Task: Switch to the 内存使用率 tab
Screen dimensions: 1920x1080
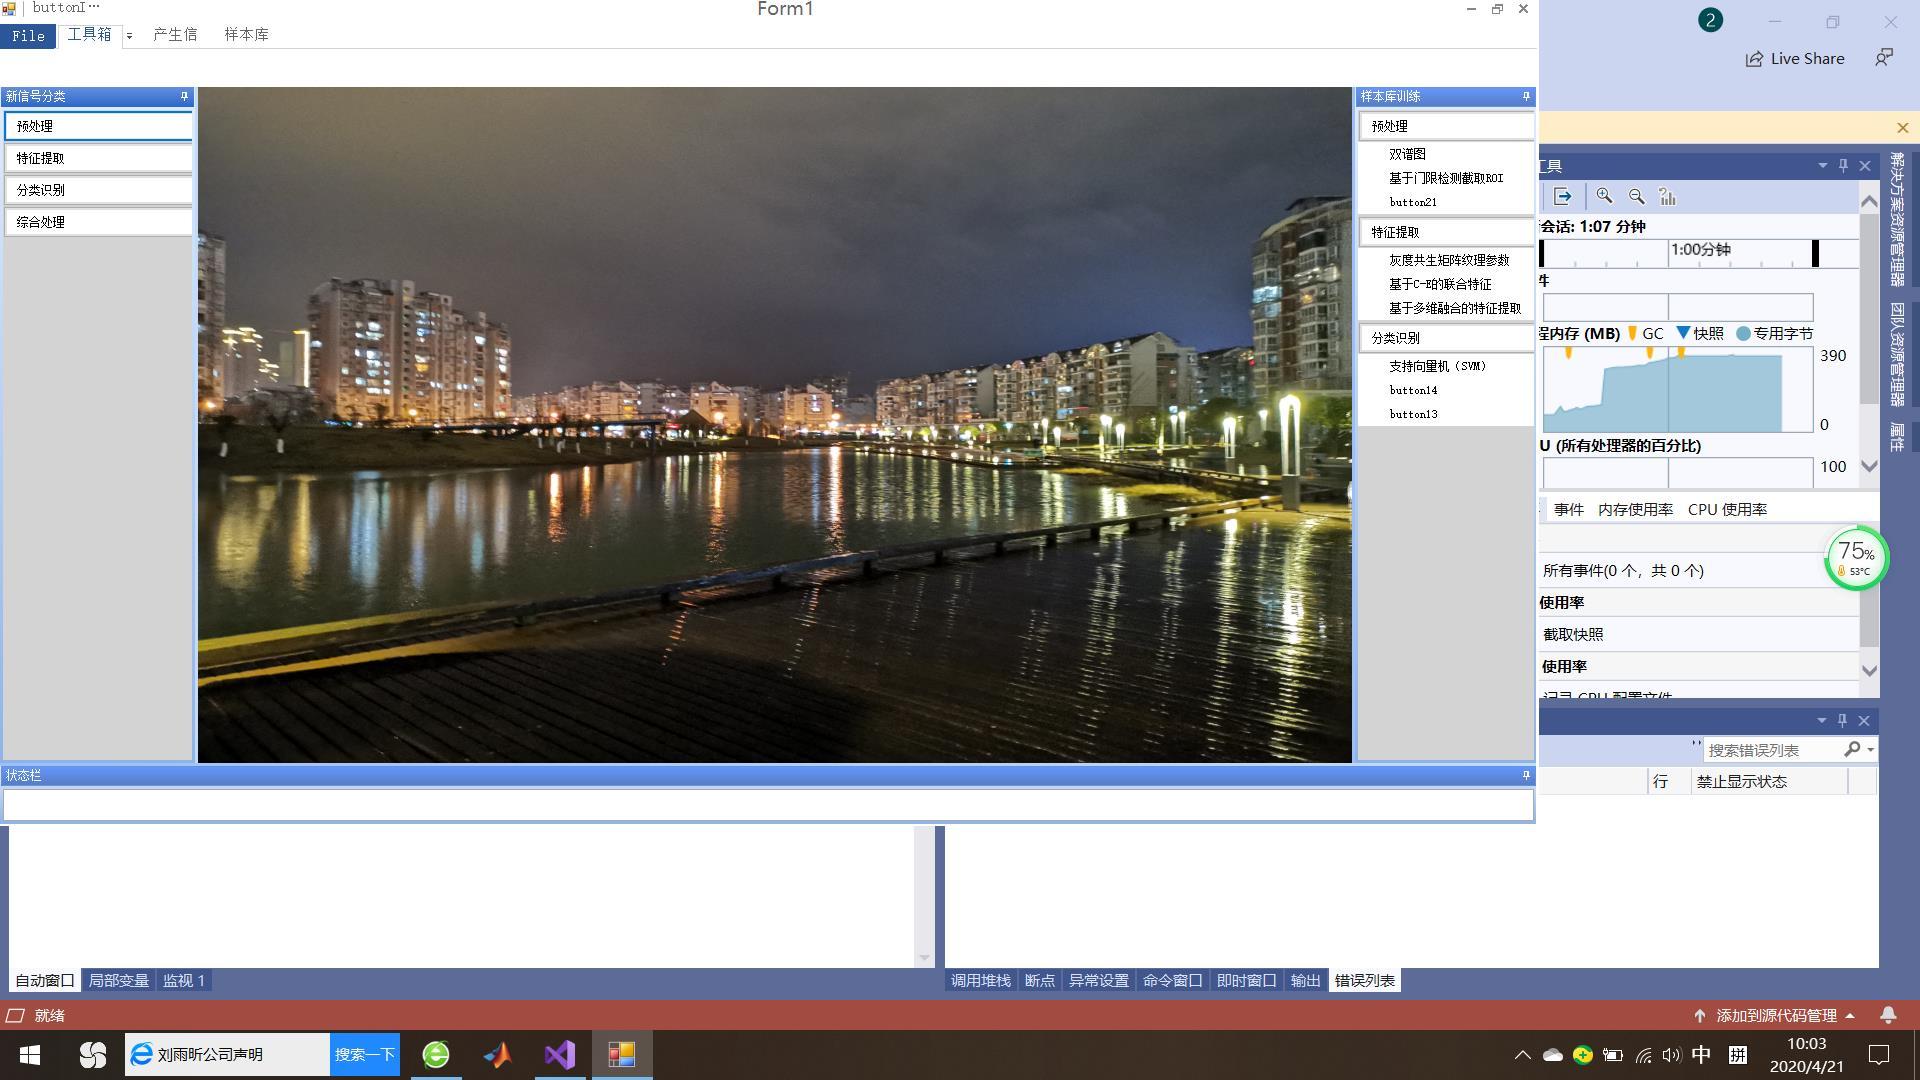Action: (x=1635, y=510)
